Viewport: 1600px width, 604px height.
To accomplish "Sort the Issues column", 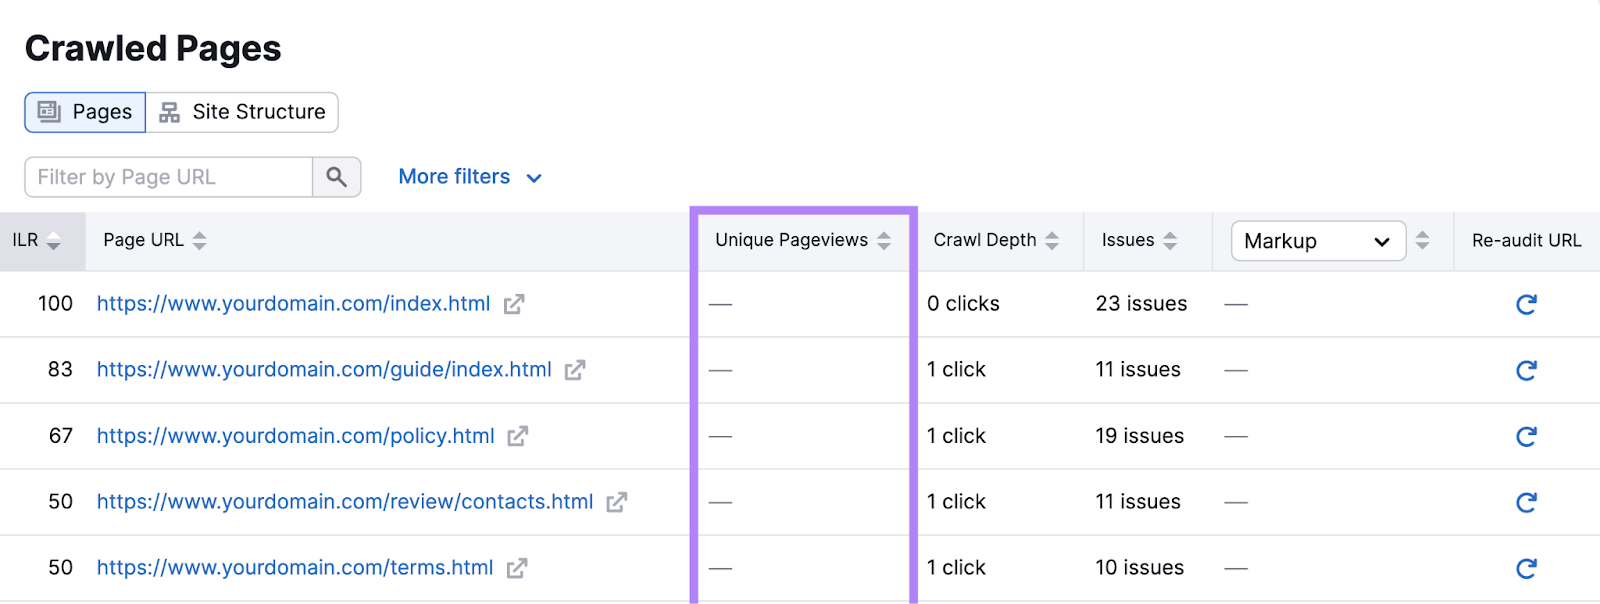I will coord(1169,241).
